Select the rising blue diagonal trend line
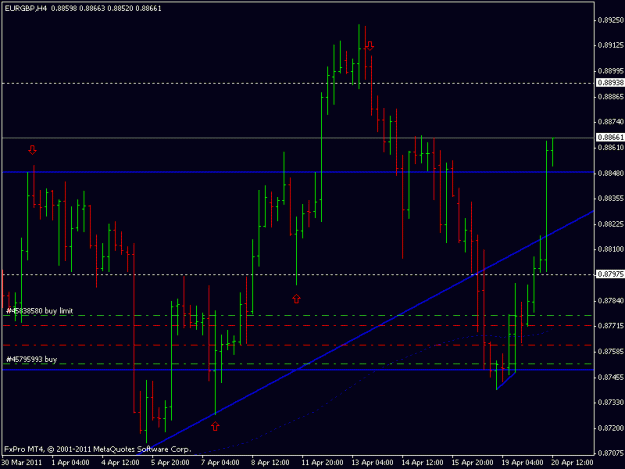 [365, 333]
